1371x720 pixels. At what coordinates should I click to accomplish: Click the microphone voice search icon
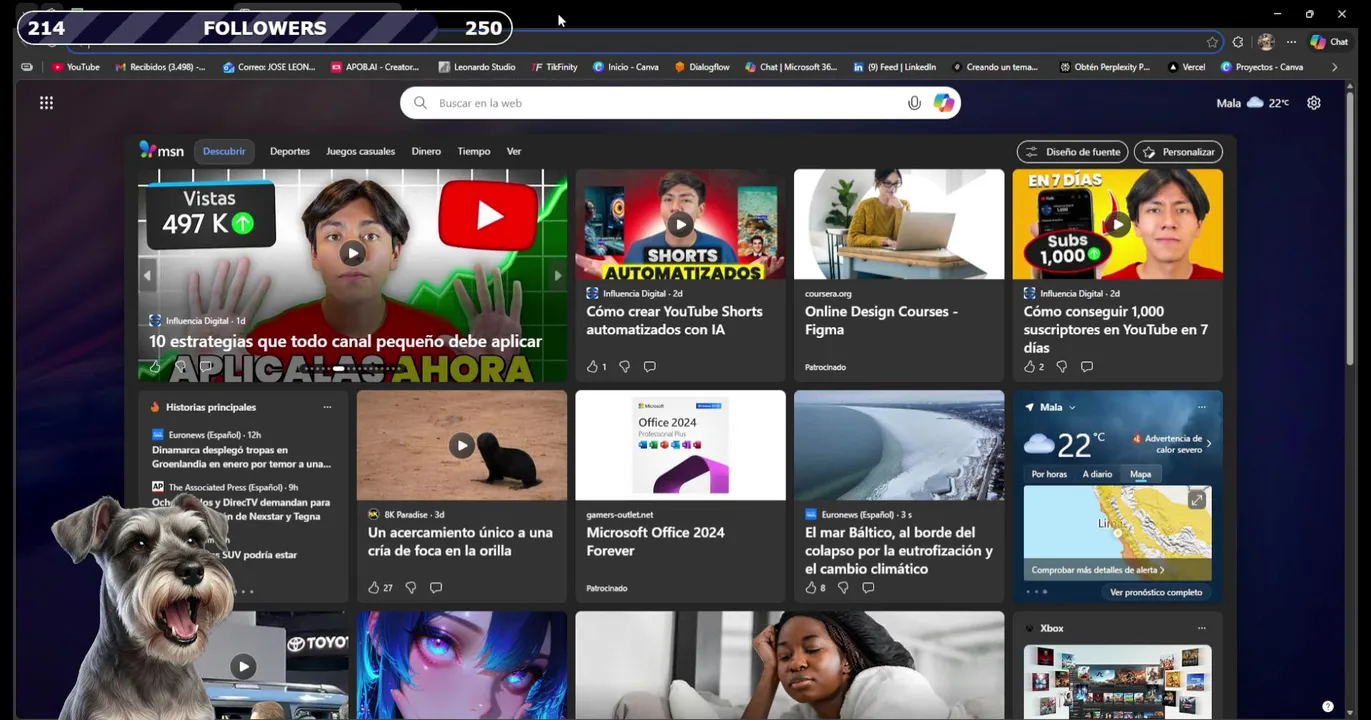(x=914, y=103)
